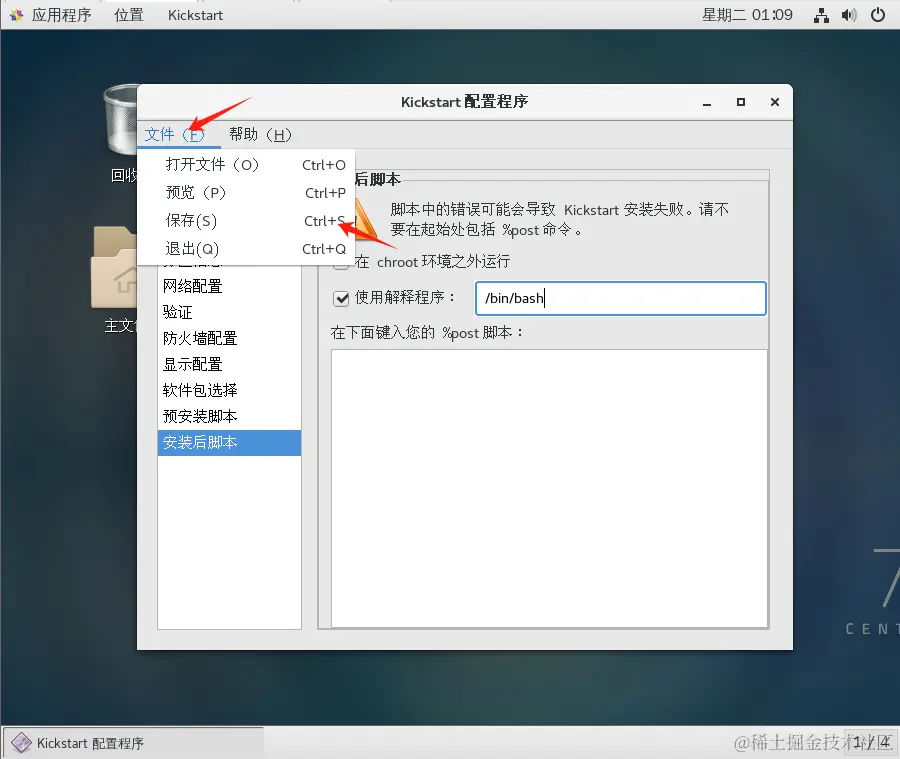Select 验证 in the sidebar list
This screenshot has height=759, width=900.
(229, 312)
